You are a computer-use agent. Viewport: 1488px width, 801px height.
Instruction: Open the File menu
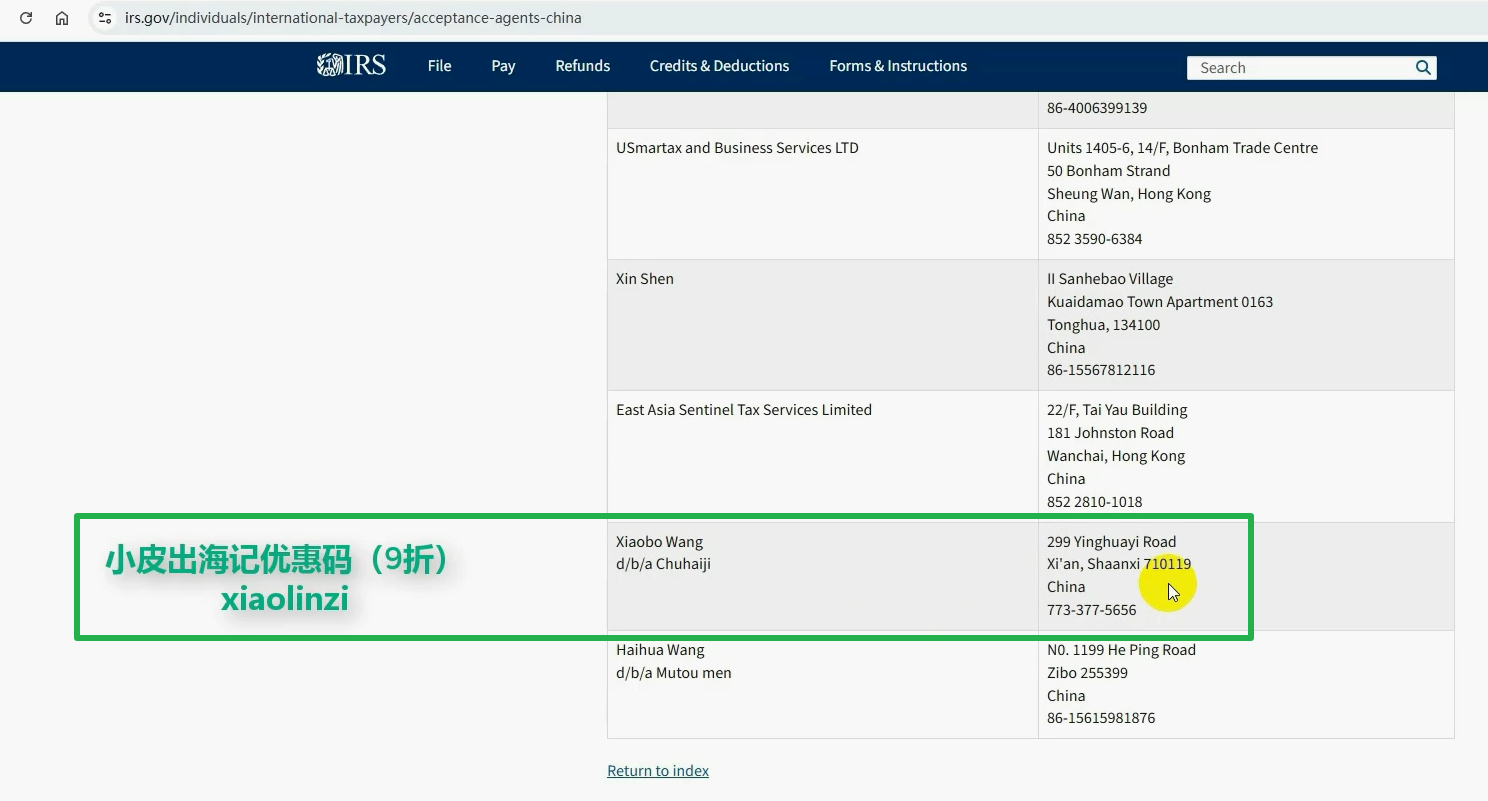(x=440, y=66)
